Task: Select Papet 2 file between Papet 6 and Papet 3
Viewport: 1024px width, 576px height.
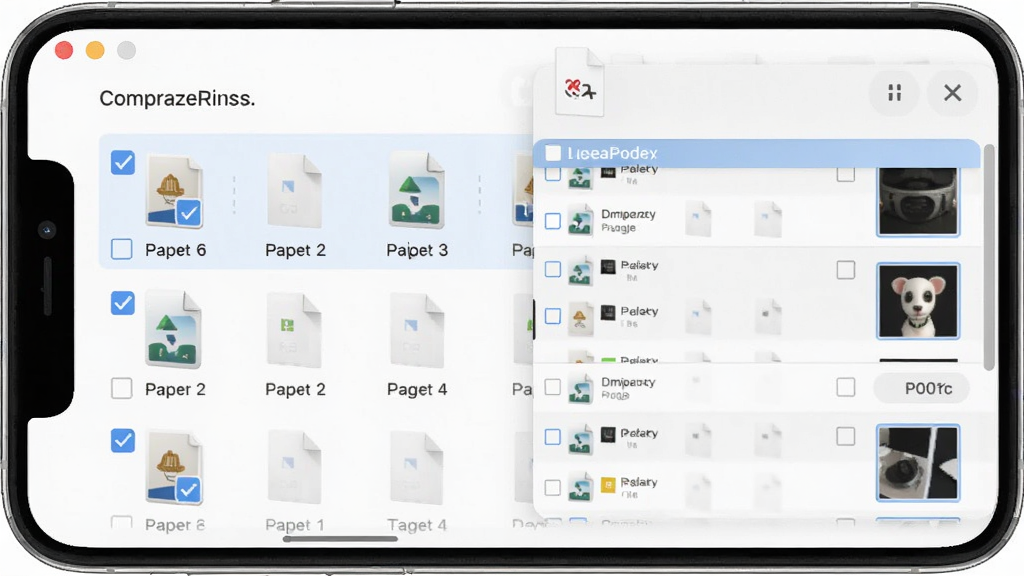Action: pos(295,191)
